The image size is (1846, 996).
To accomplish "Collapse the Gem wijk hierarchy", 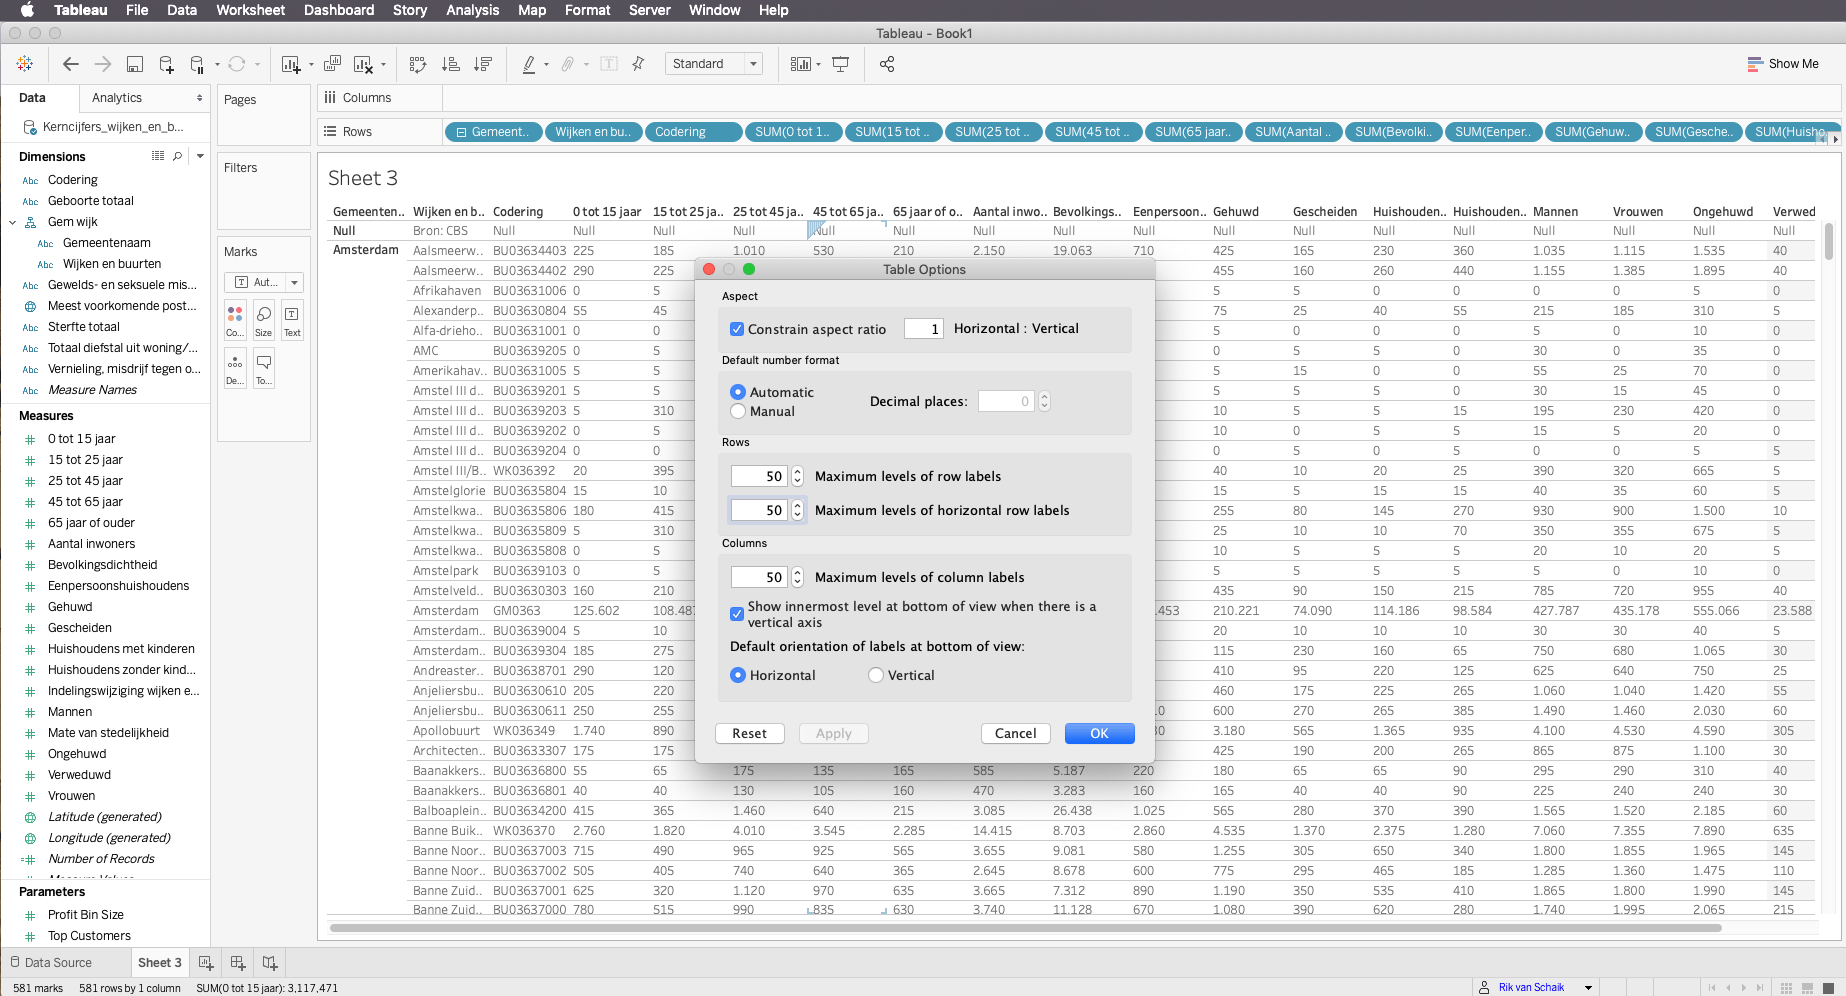I will pos(13,222).
